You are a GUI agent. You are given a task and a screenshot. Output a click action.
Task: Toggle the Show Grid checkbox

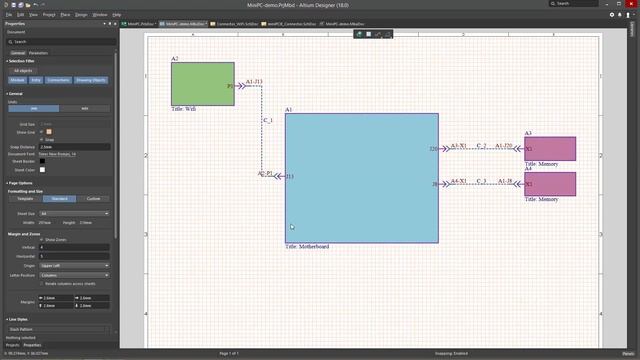[x=41, y=132]
